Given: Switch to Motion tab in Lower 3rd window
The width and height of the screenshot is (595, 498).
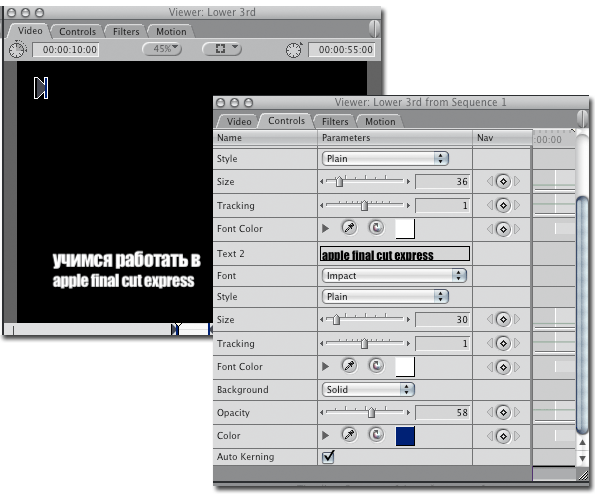Looking at the screenshot, I should (x=171, y=32).
